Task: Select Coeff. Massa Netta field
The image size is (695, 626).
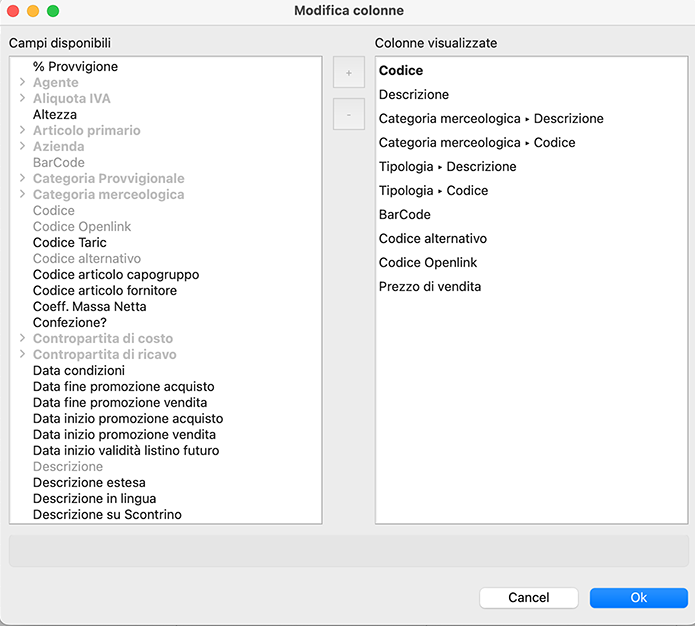Action: pos(89,307)
